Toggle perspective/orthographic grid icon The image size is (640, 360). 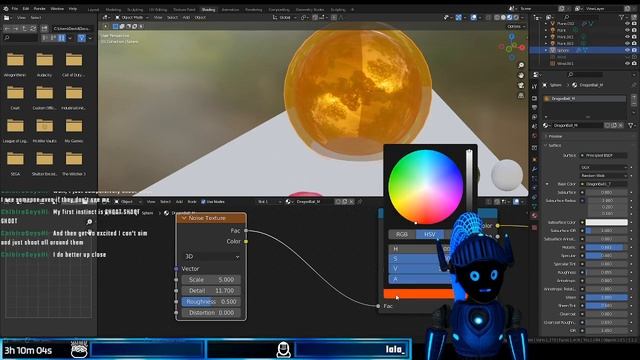point(521,96)
